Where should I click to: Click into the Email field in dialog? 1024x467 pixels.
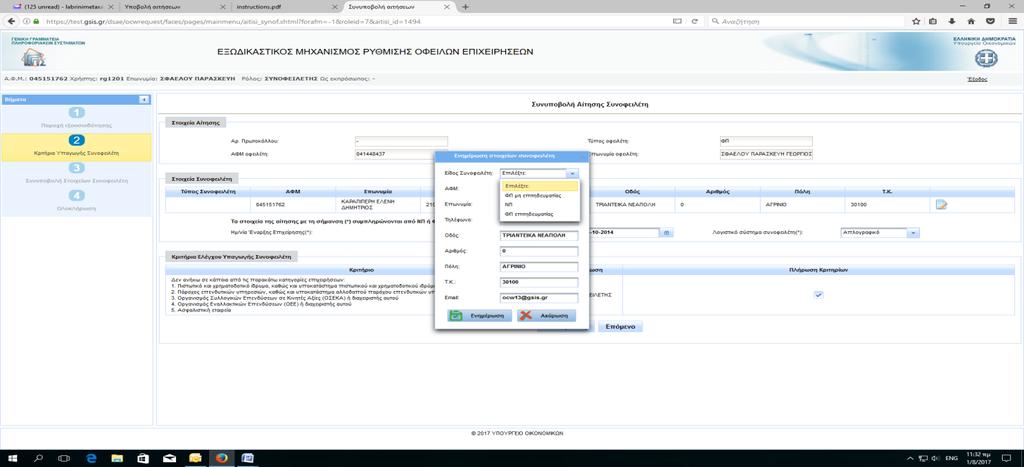(x=539, y=298)
